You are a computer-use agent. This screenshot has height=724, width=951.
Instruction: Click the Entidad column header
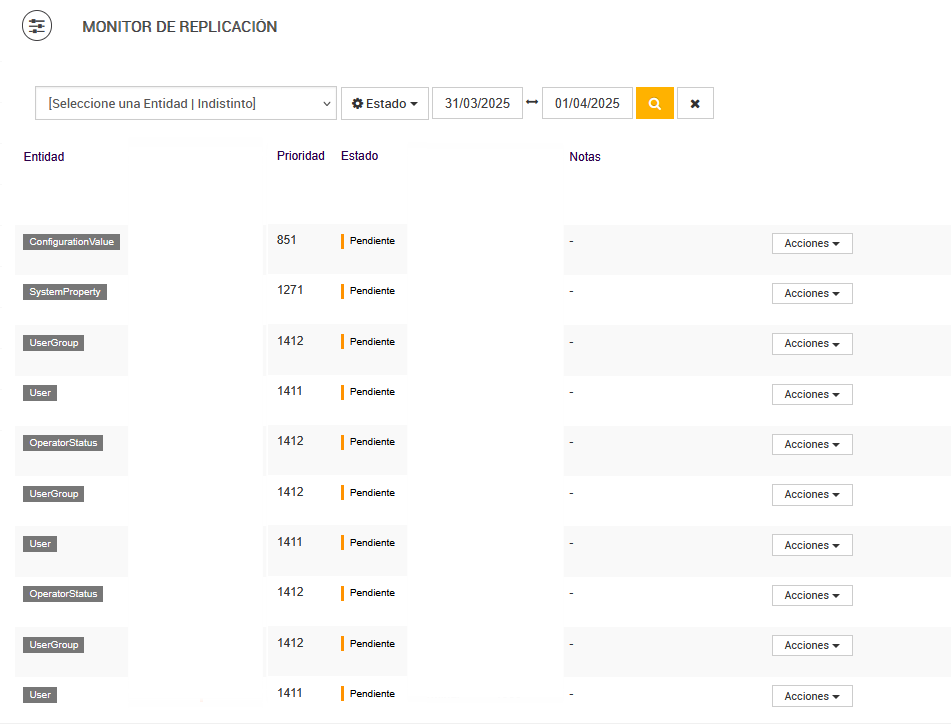[44, 157]
